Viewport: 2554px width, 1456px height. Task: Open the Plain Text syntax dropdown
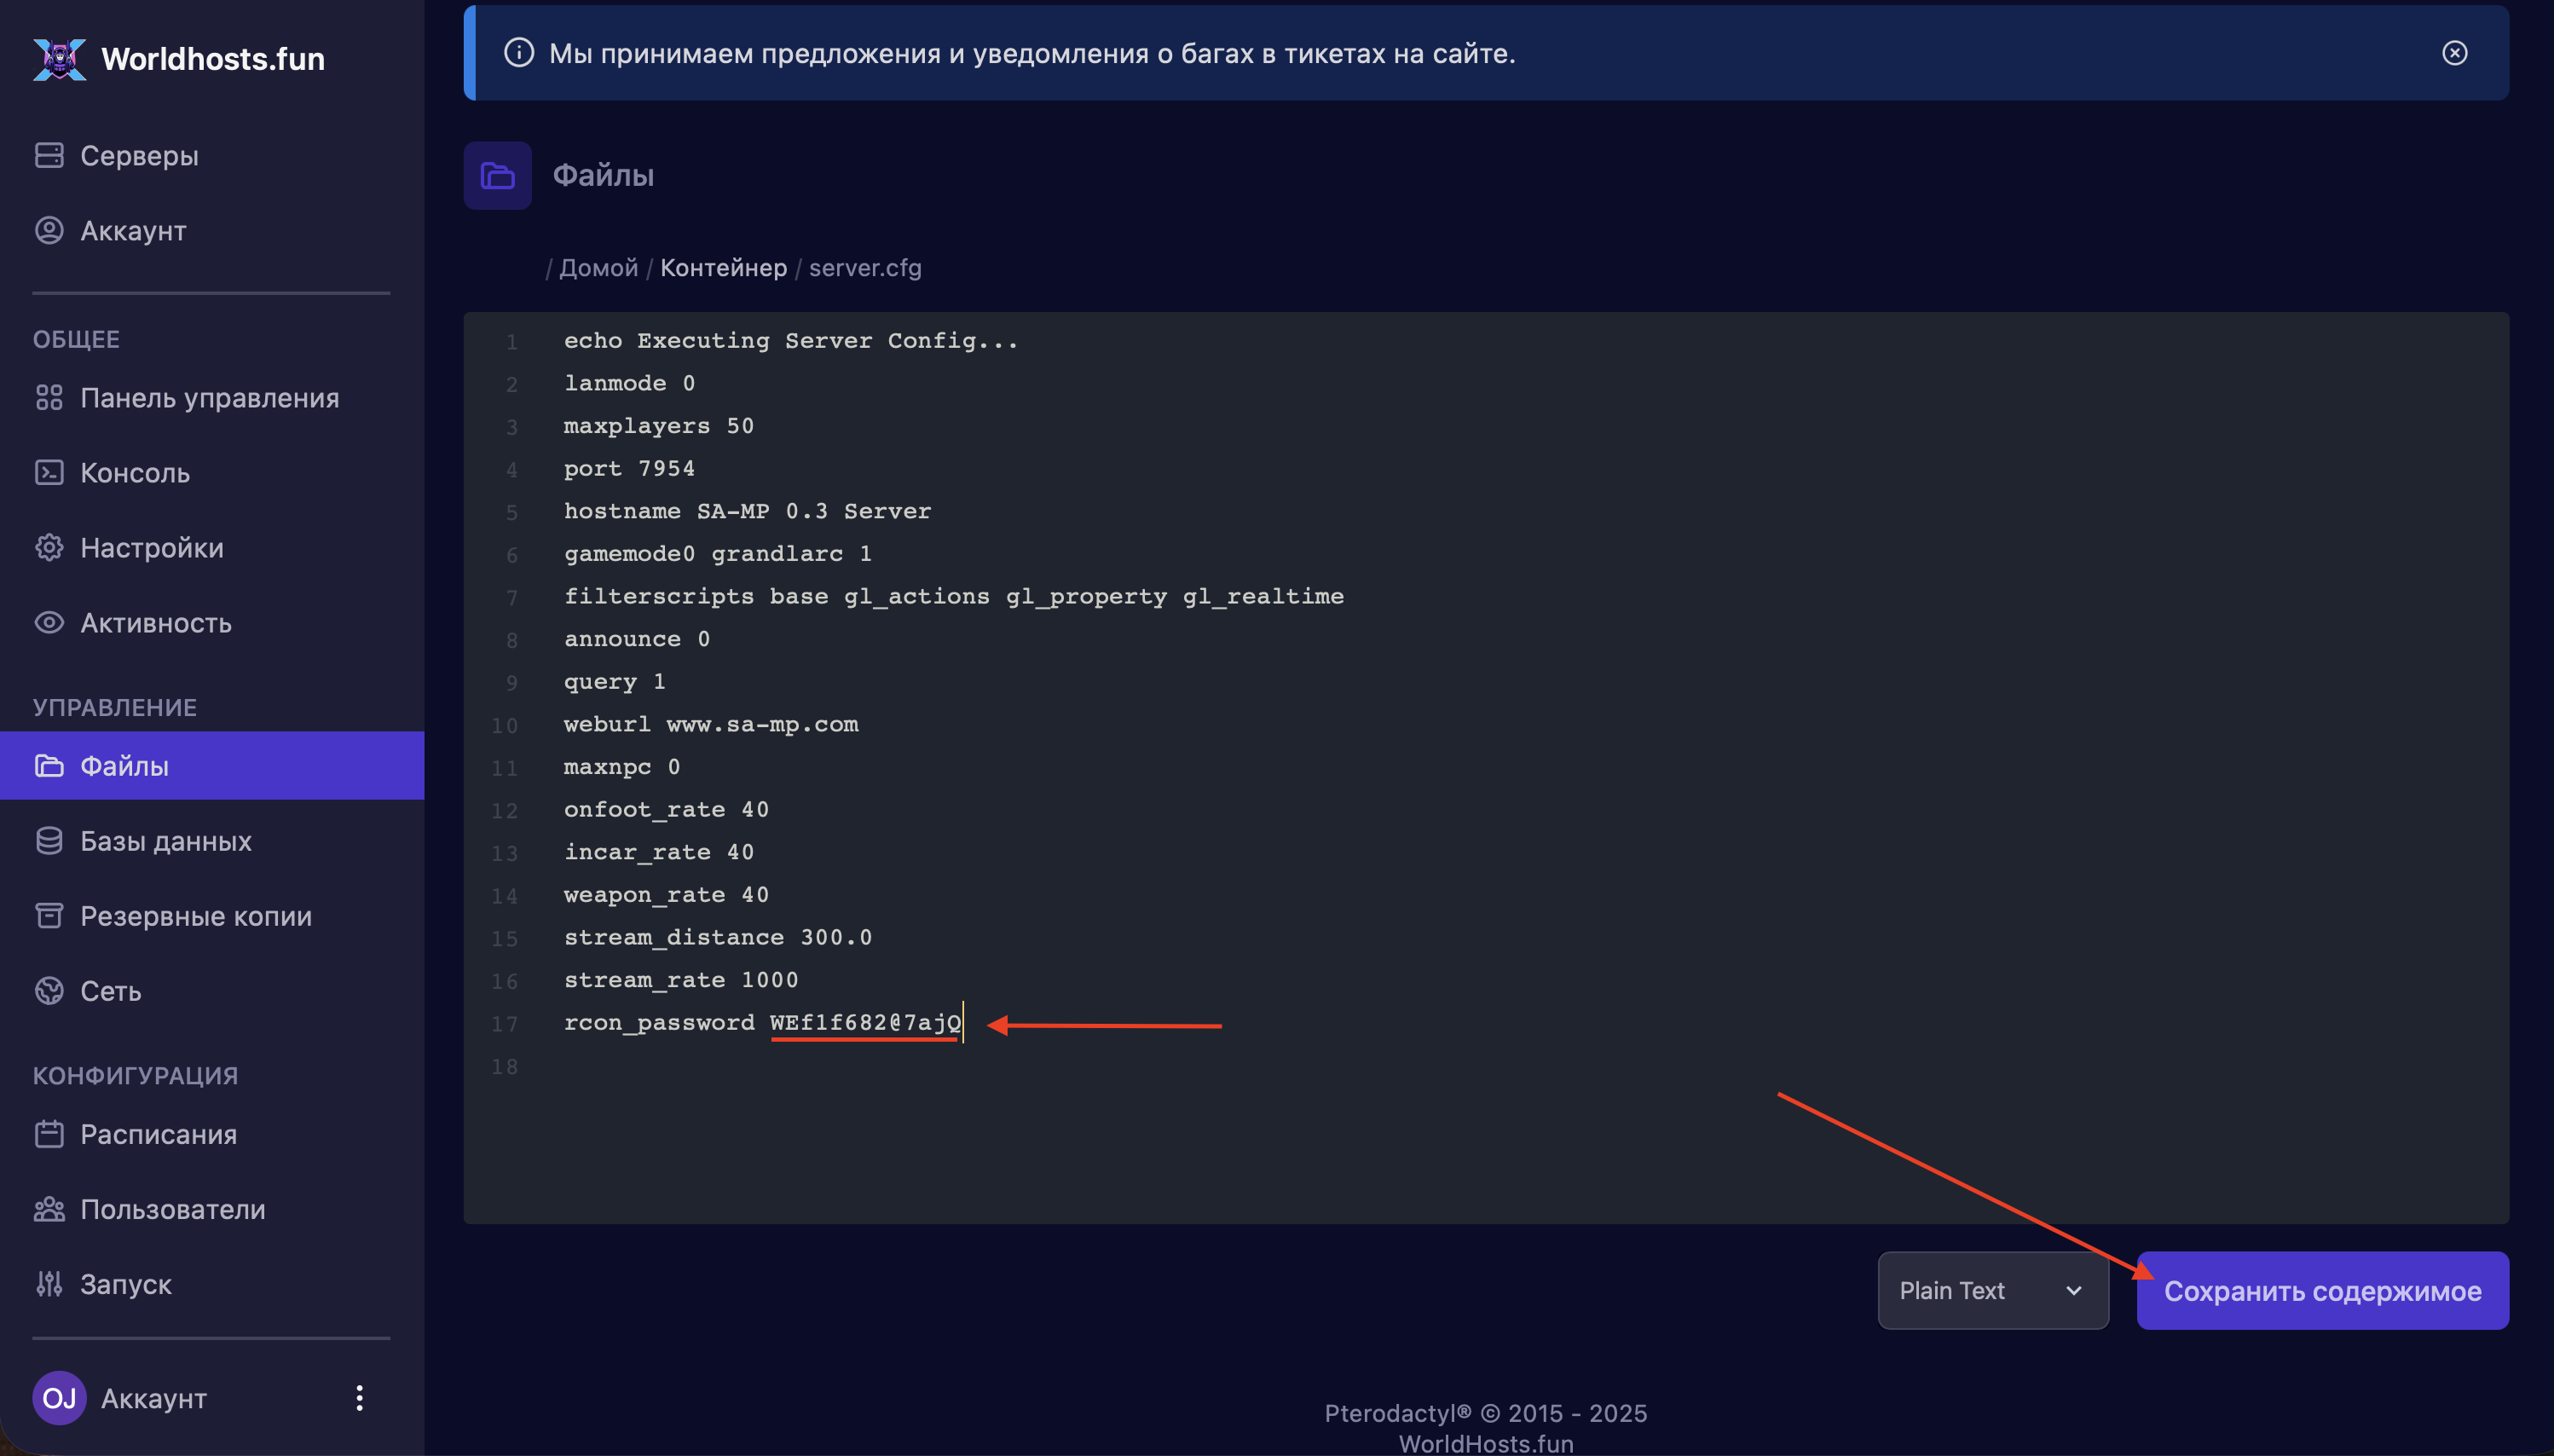pos(1992,1290)
